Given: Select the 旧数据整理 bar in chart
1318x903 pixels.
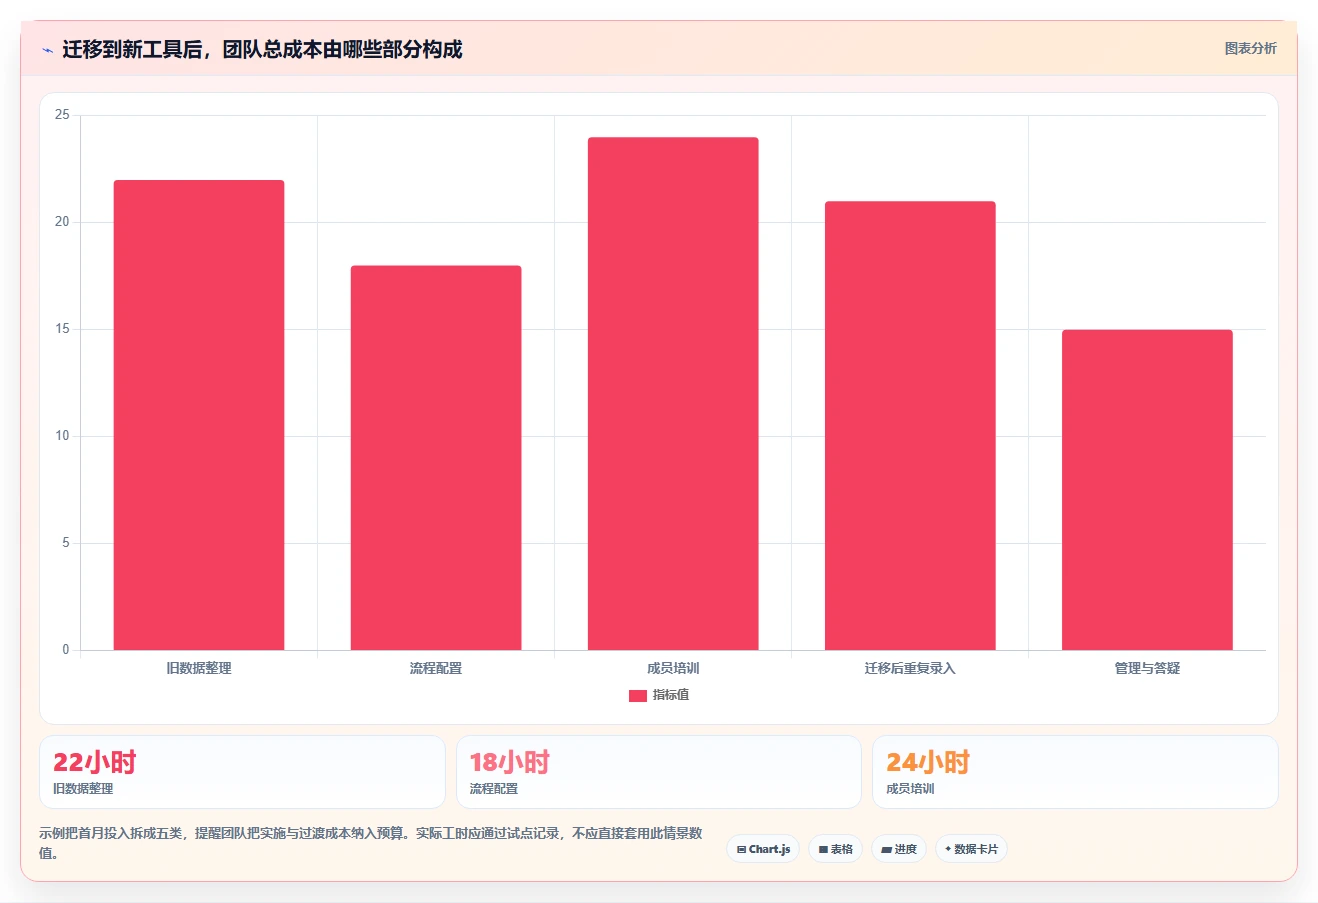Looking at the screenshot, I should pos(199,415).
